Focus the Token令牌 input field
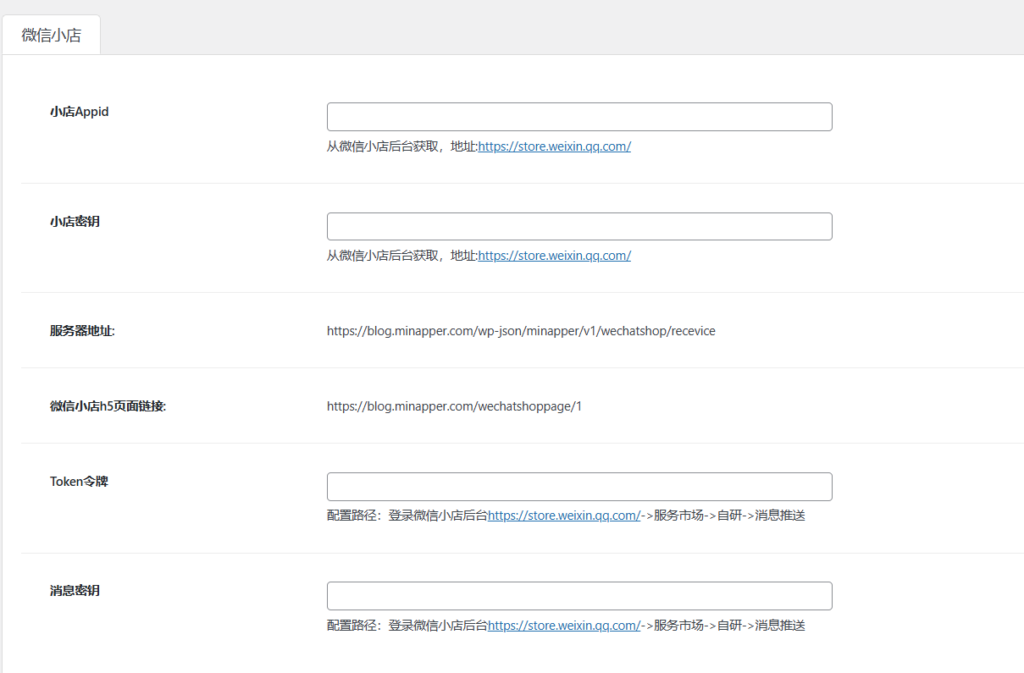The width and height of the screenshot is (1024, 673). coord(579,487)
